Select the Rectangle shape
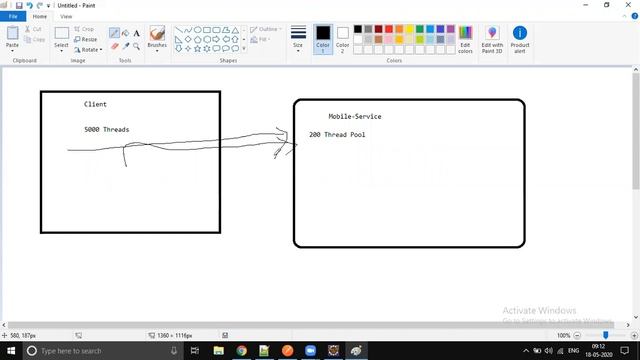This screenshot has height=360, width=640. point(207,30)
